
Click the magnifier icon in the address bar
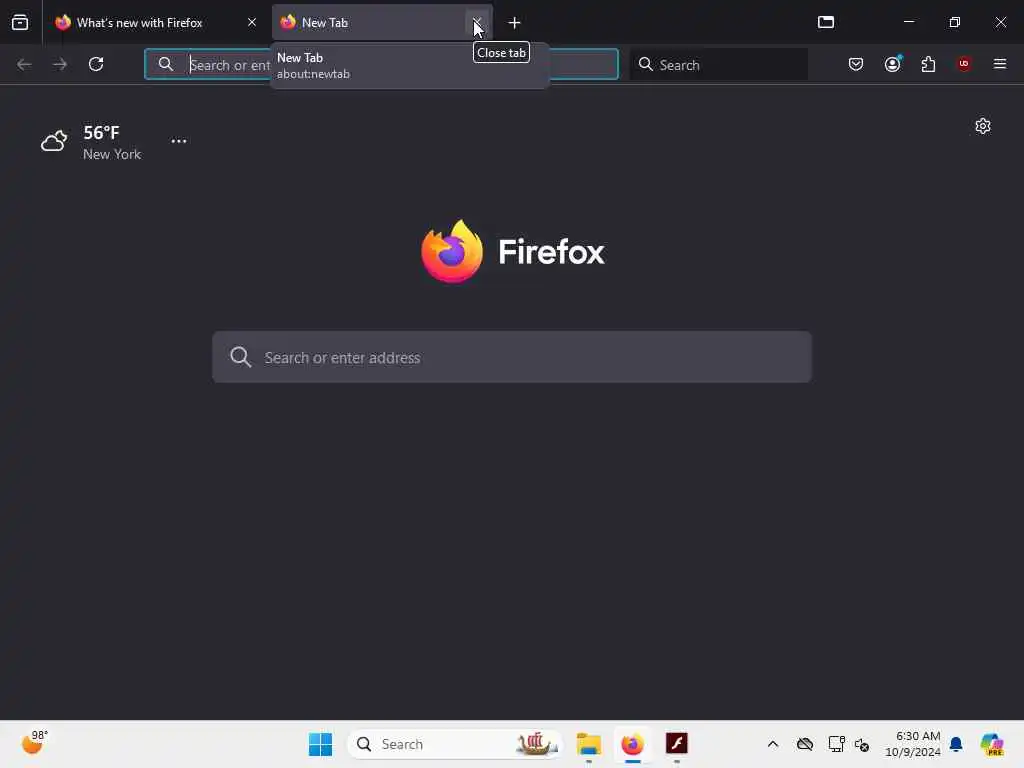[x=166, y=64]
